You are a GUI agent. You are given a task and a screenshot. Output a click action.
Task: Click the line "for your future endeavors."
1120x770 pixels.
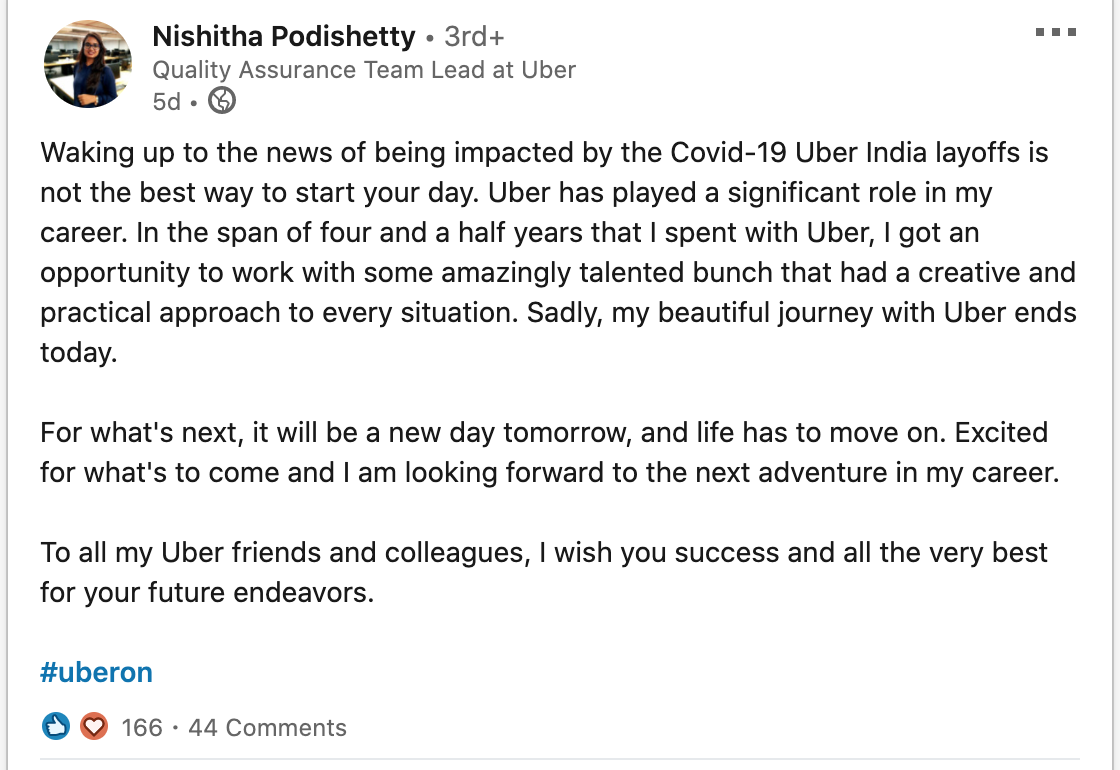click(x=207, y=593)
